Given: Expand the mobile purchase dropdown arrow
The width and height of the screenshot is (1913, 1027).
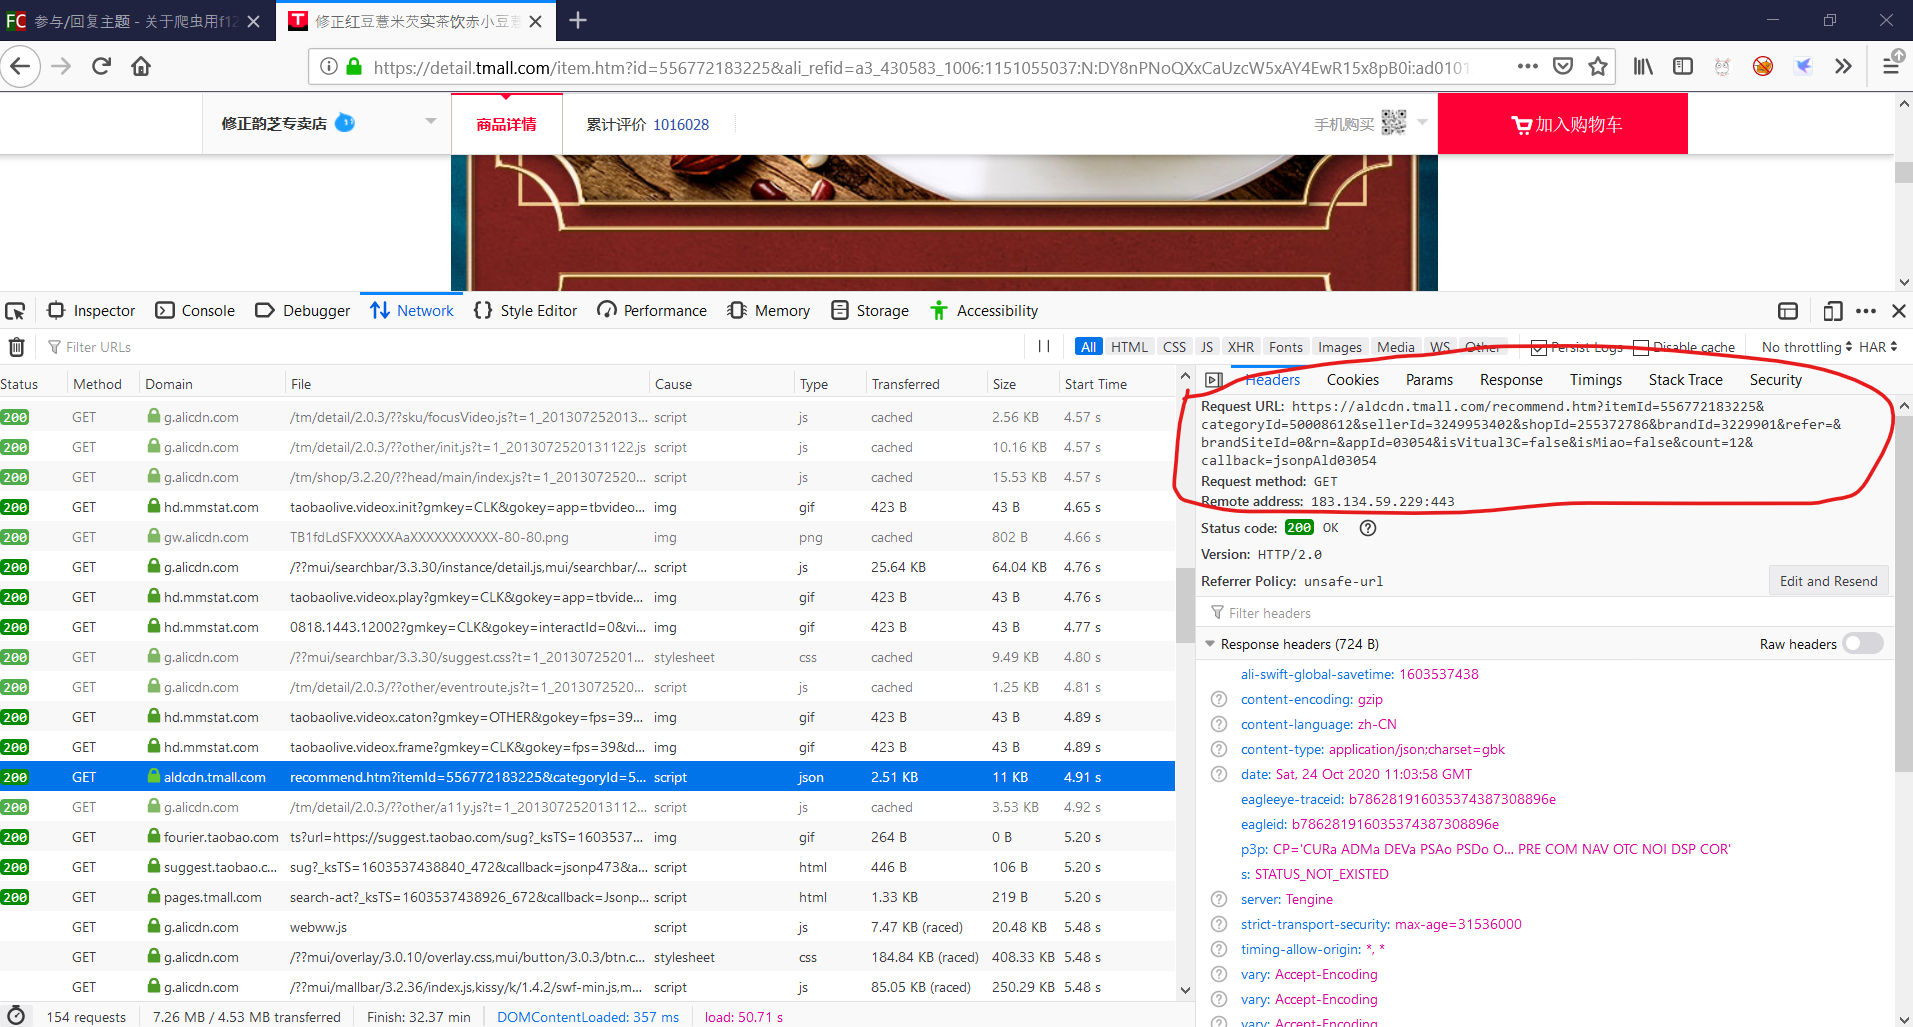Looking at the screenshot, I should [x=1422, y=122].
